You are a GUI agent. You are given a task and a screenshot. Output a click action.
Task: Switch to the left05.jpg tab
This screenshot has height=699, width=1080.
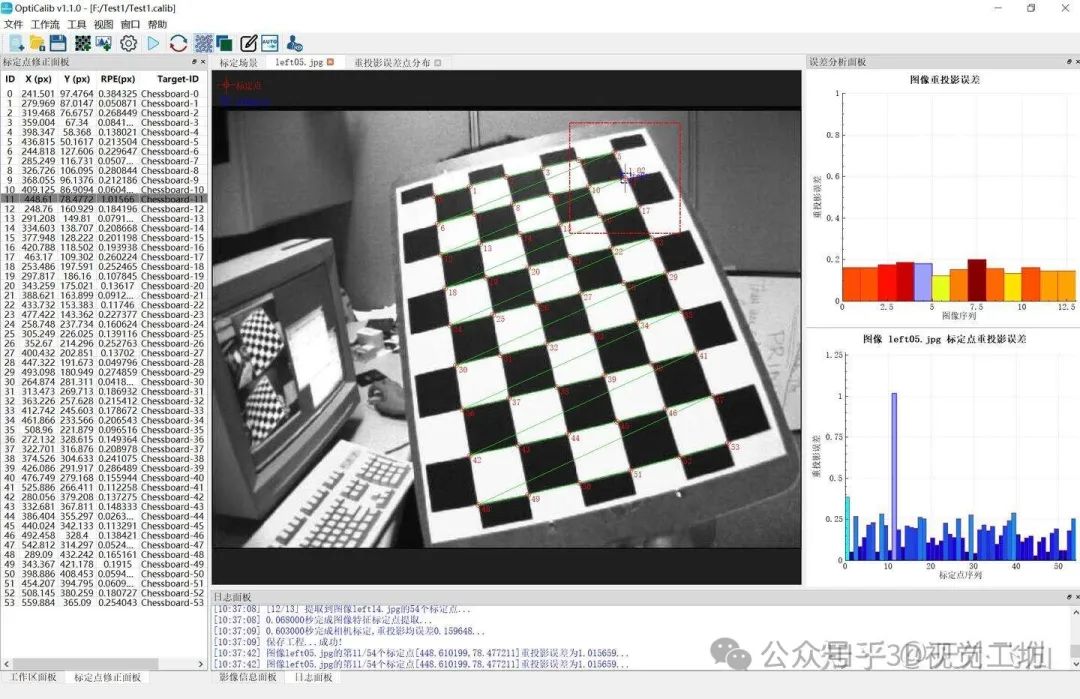(x=300, y=61)
